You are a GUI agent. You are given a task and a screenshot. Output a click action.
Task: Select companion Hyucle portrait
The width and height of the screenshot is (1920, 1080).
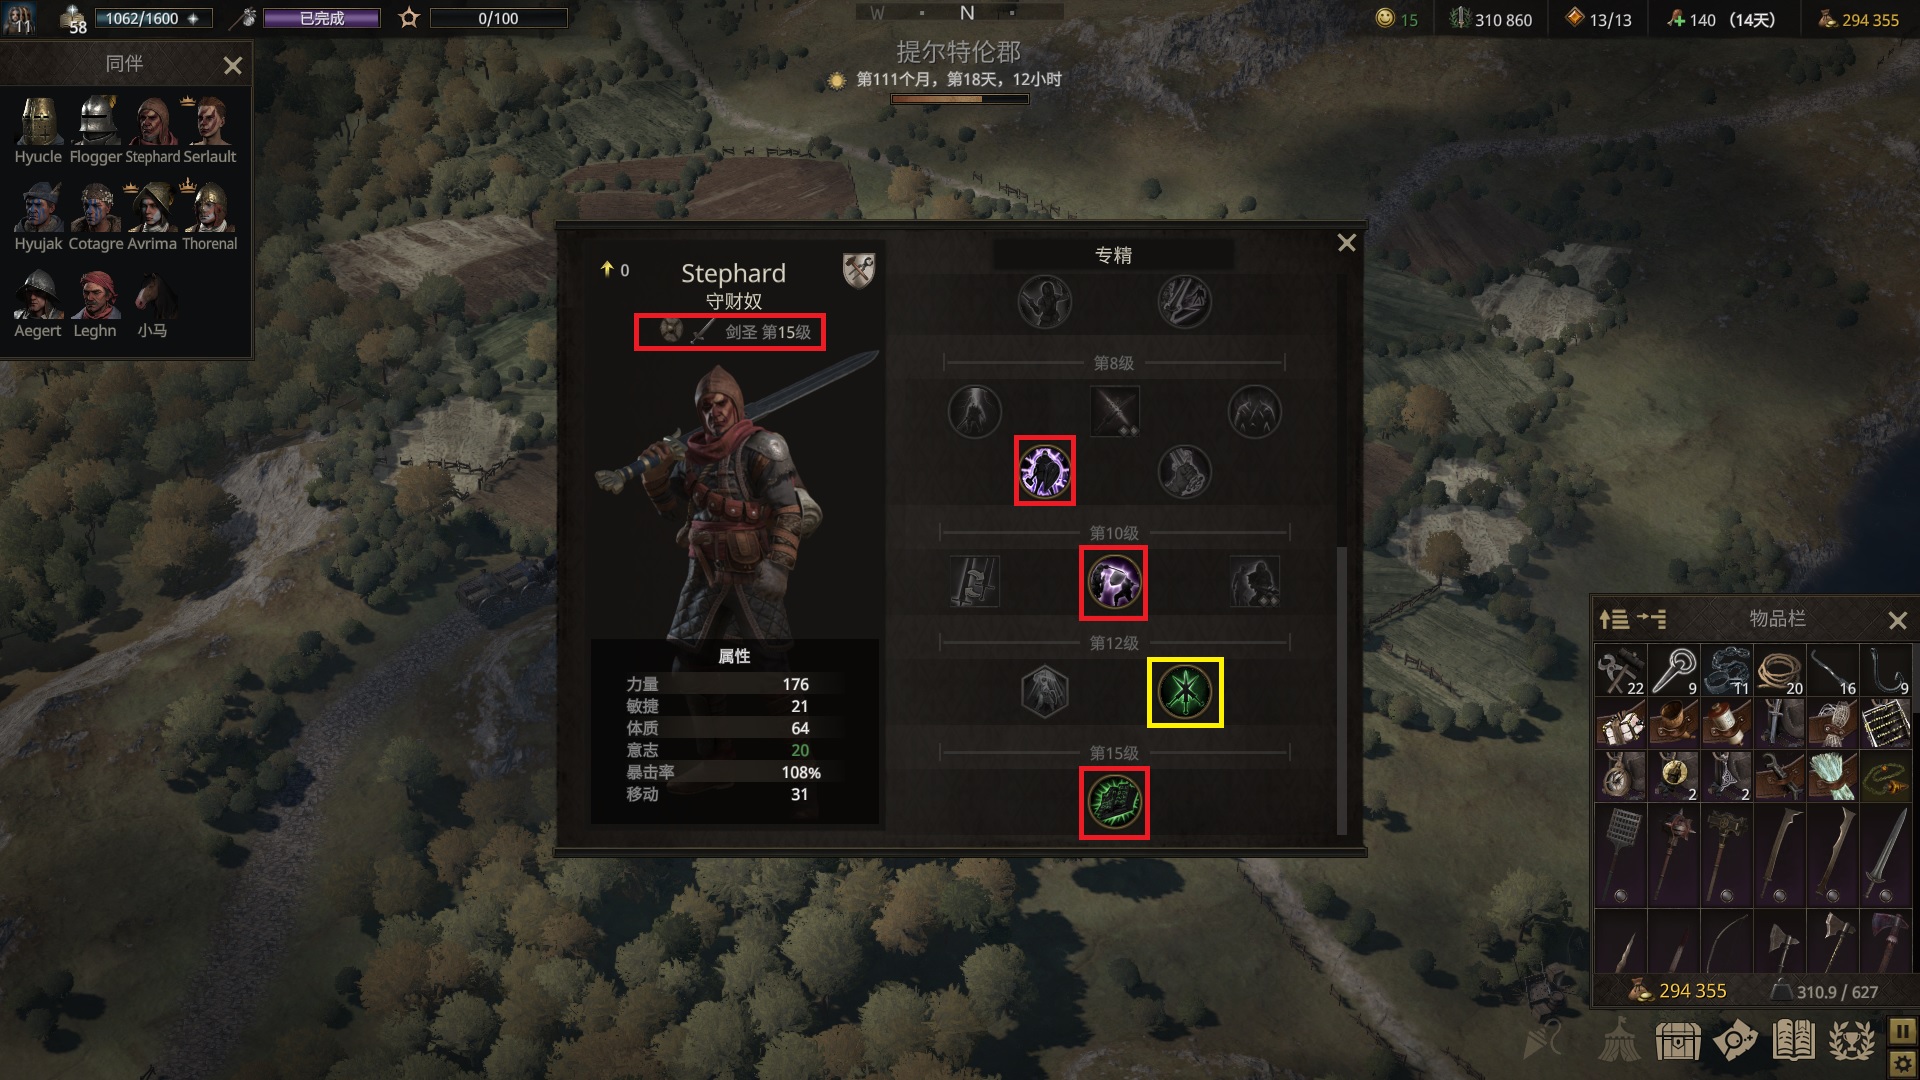pos(38,130)
